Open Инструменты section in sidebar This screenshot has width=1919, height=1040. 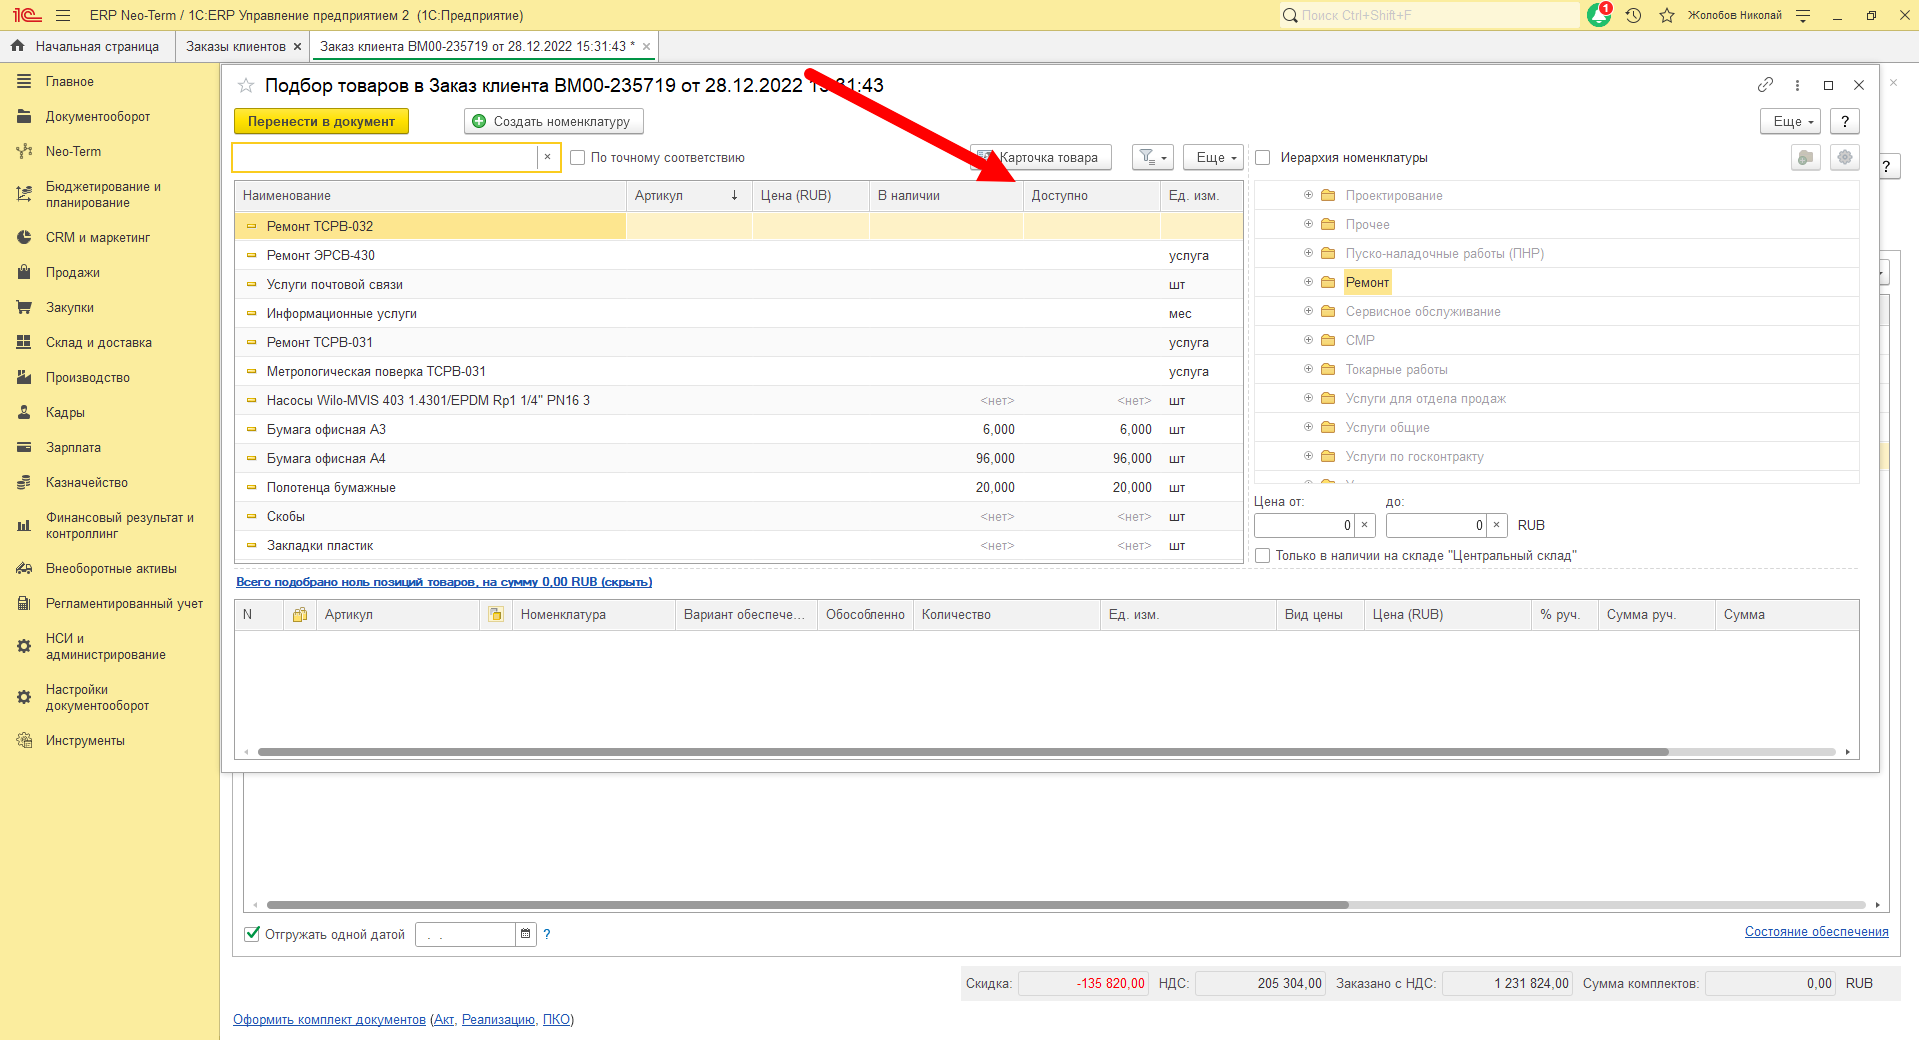click(x=85, y=740)
